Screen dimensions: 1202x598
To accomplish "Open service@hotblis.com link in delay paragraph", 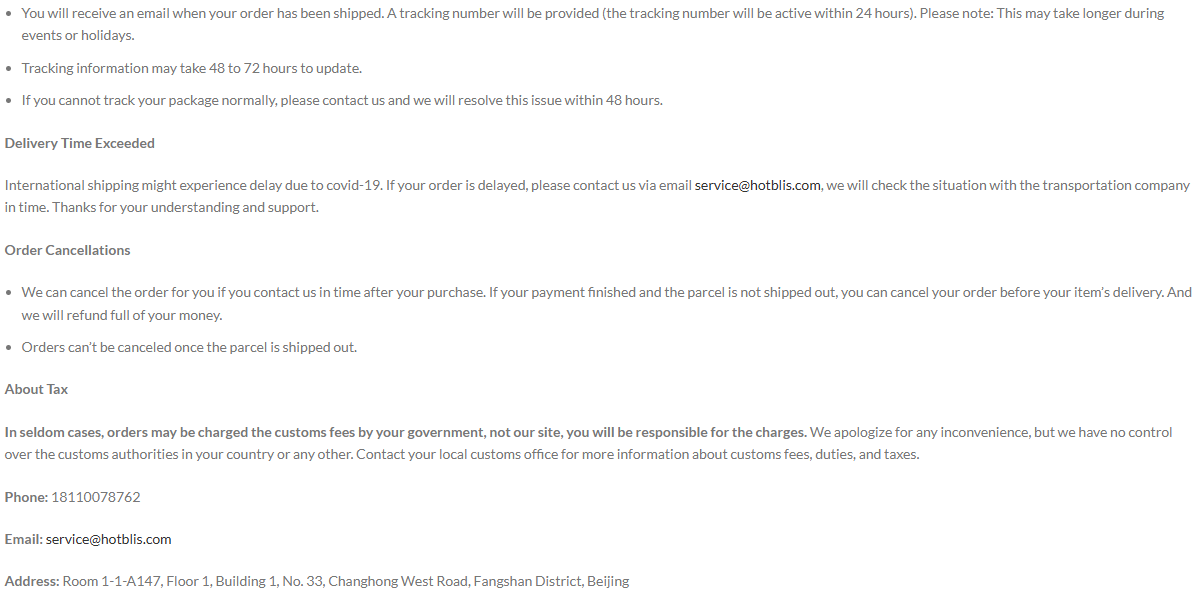I will pos(758,185).
